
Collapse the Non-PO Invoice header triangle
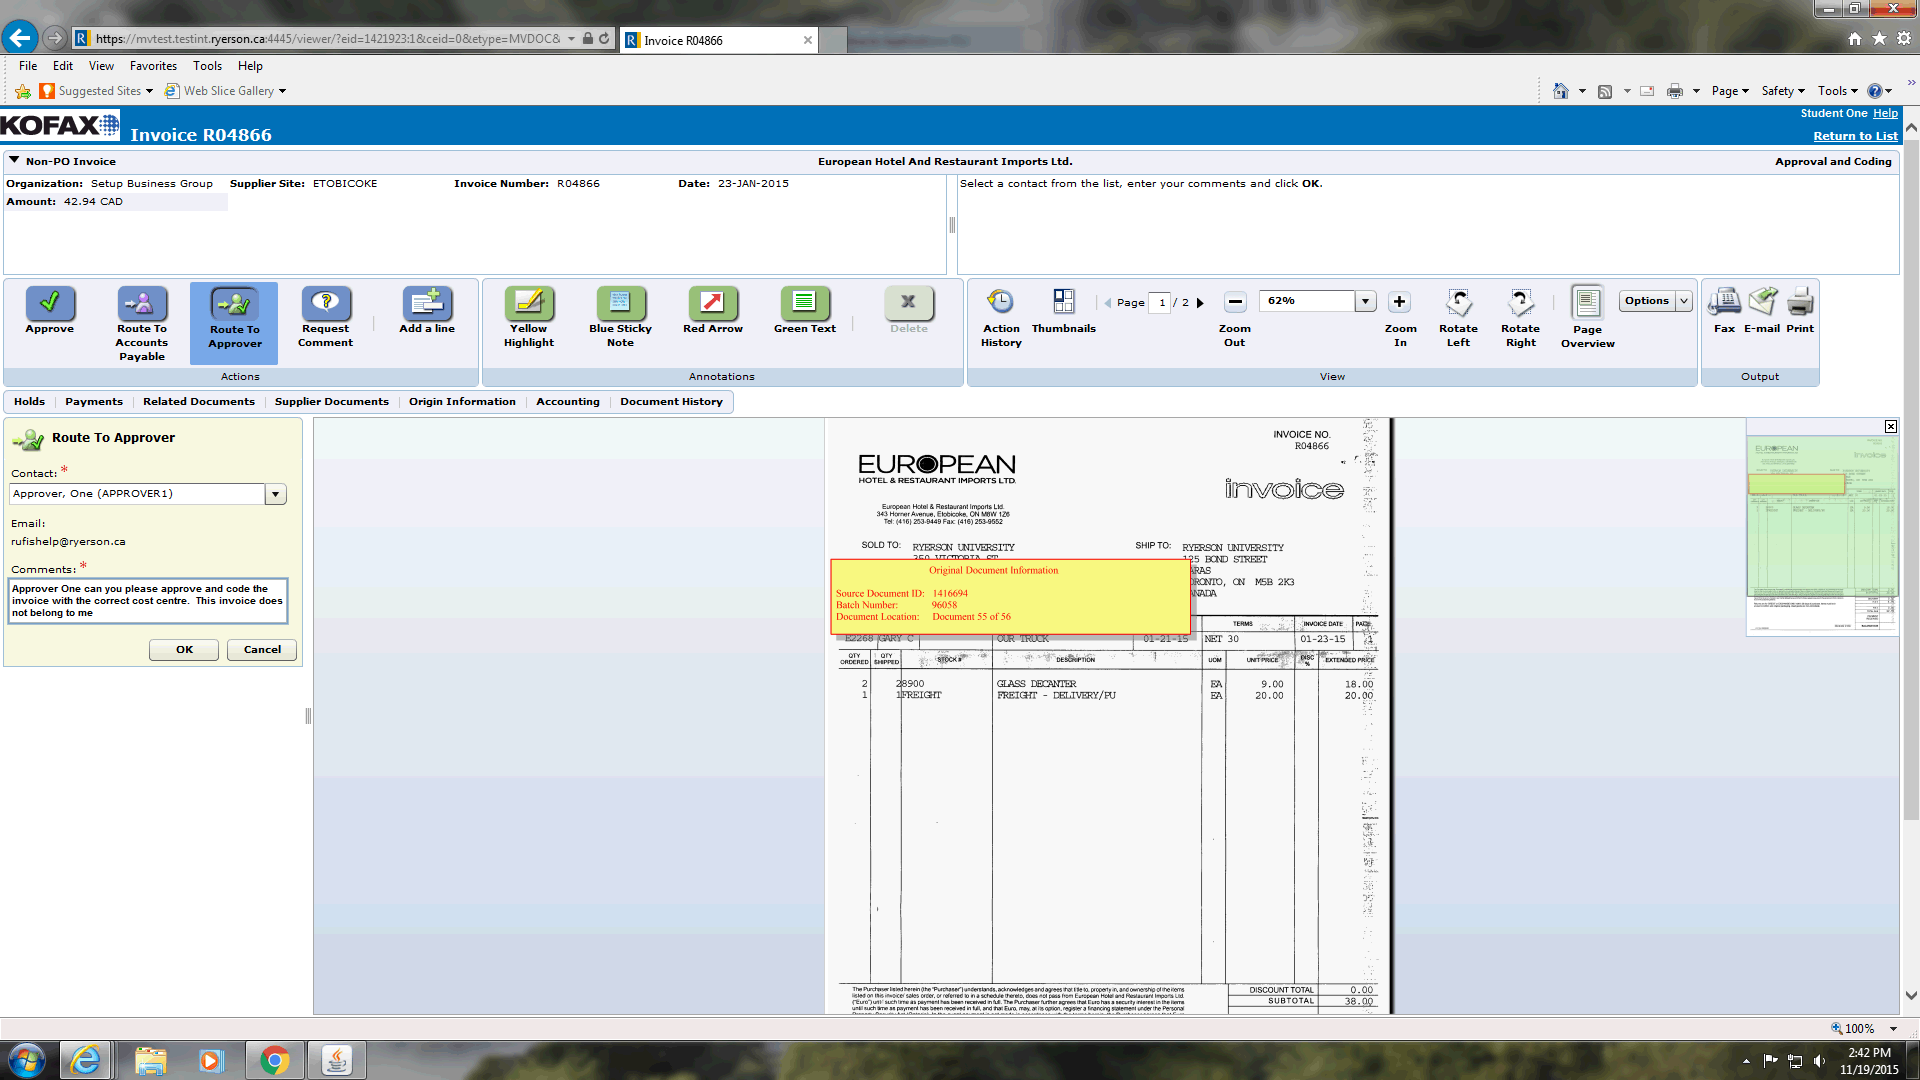[x=14, y=160]
